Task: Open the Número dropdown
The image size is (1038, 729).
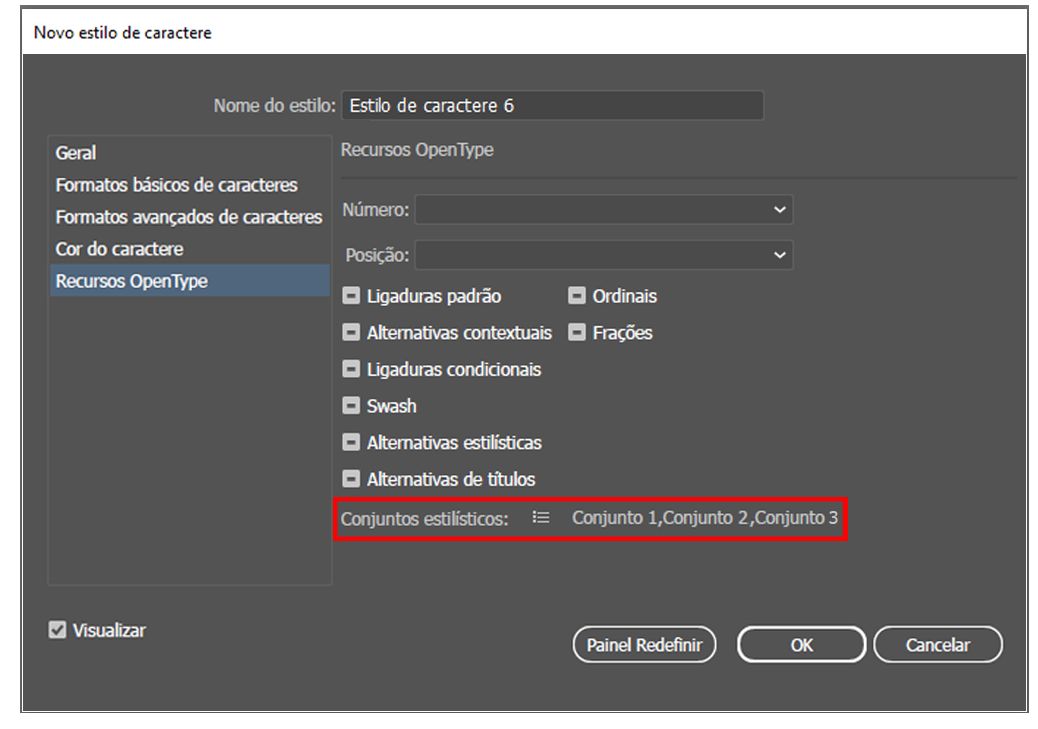Action: [x=604, y=209]
